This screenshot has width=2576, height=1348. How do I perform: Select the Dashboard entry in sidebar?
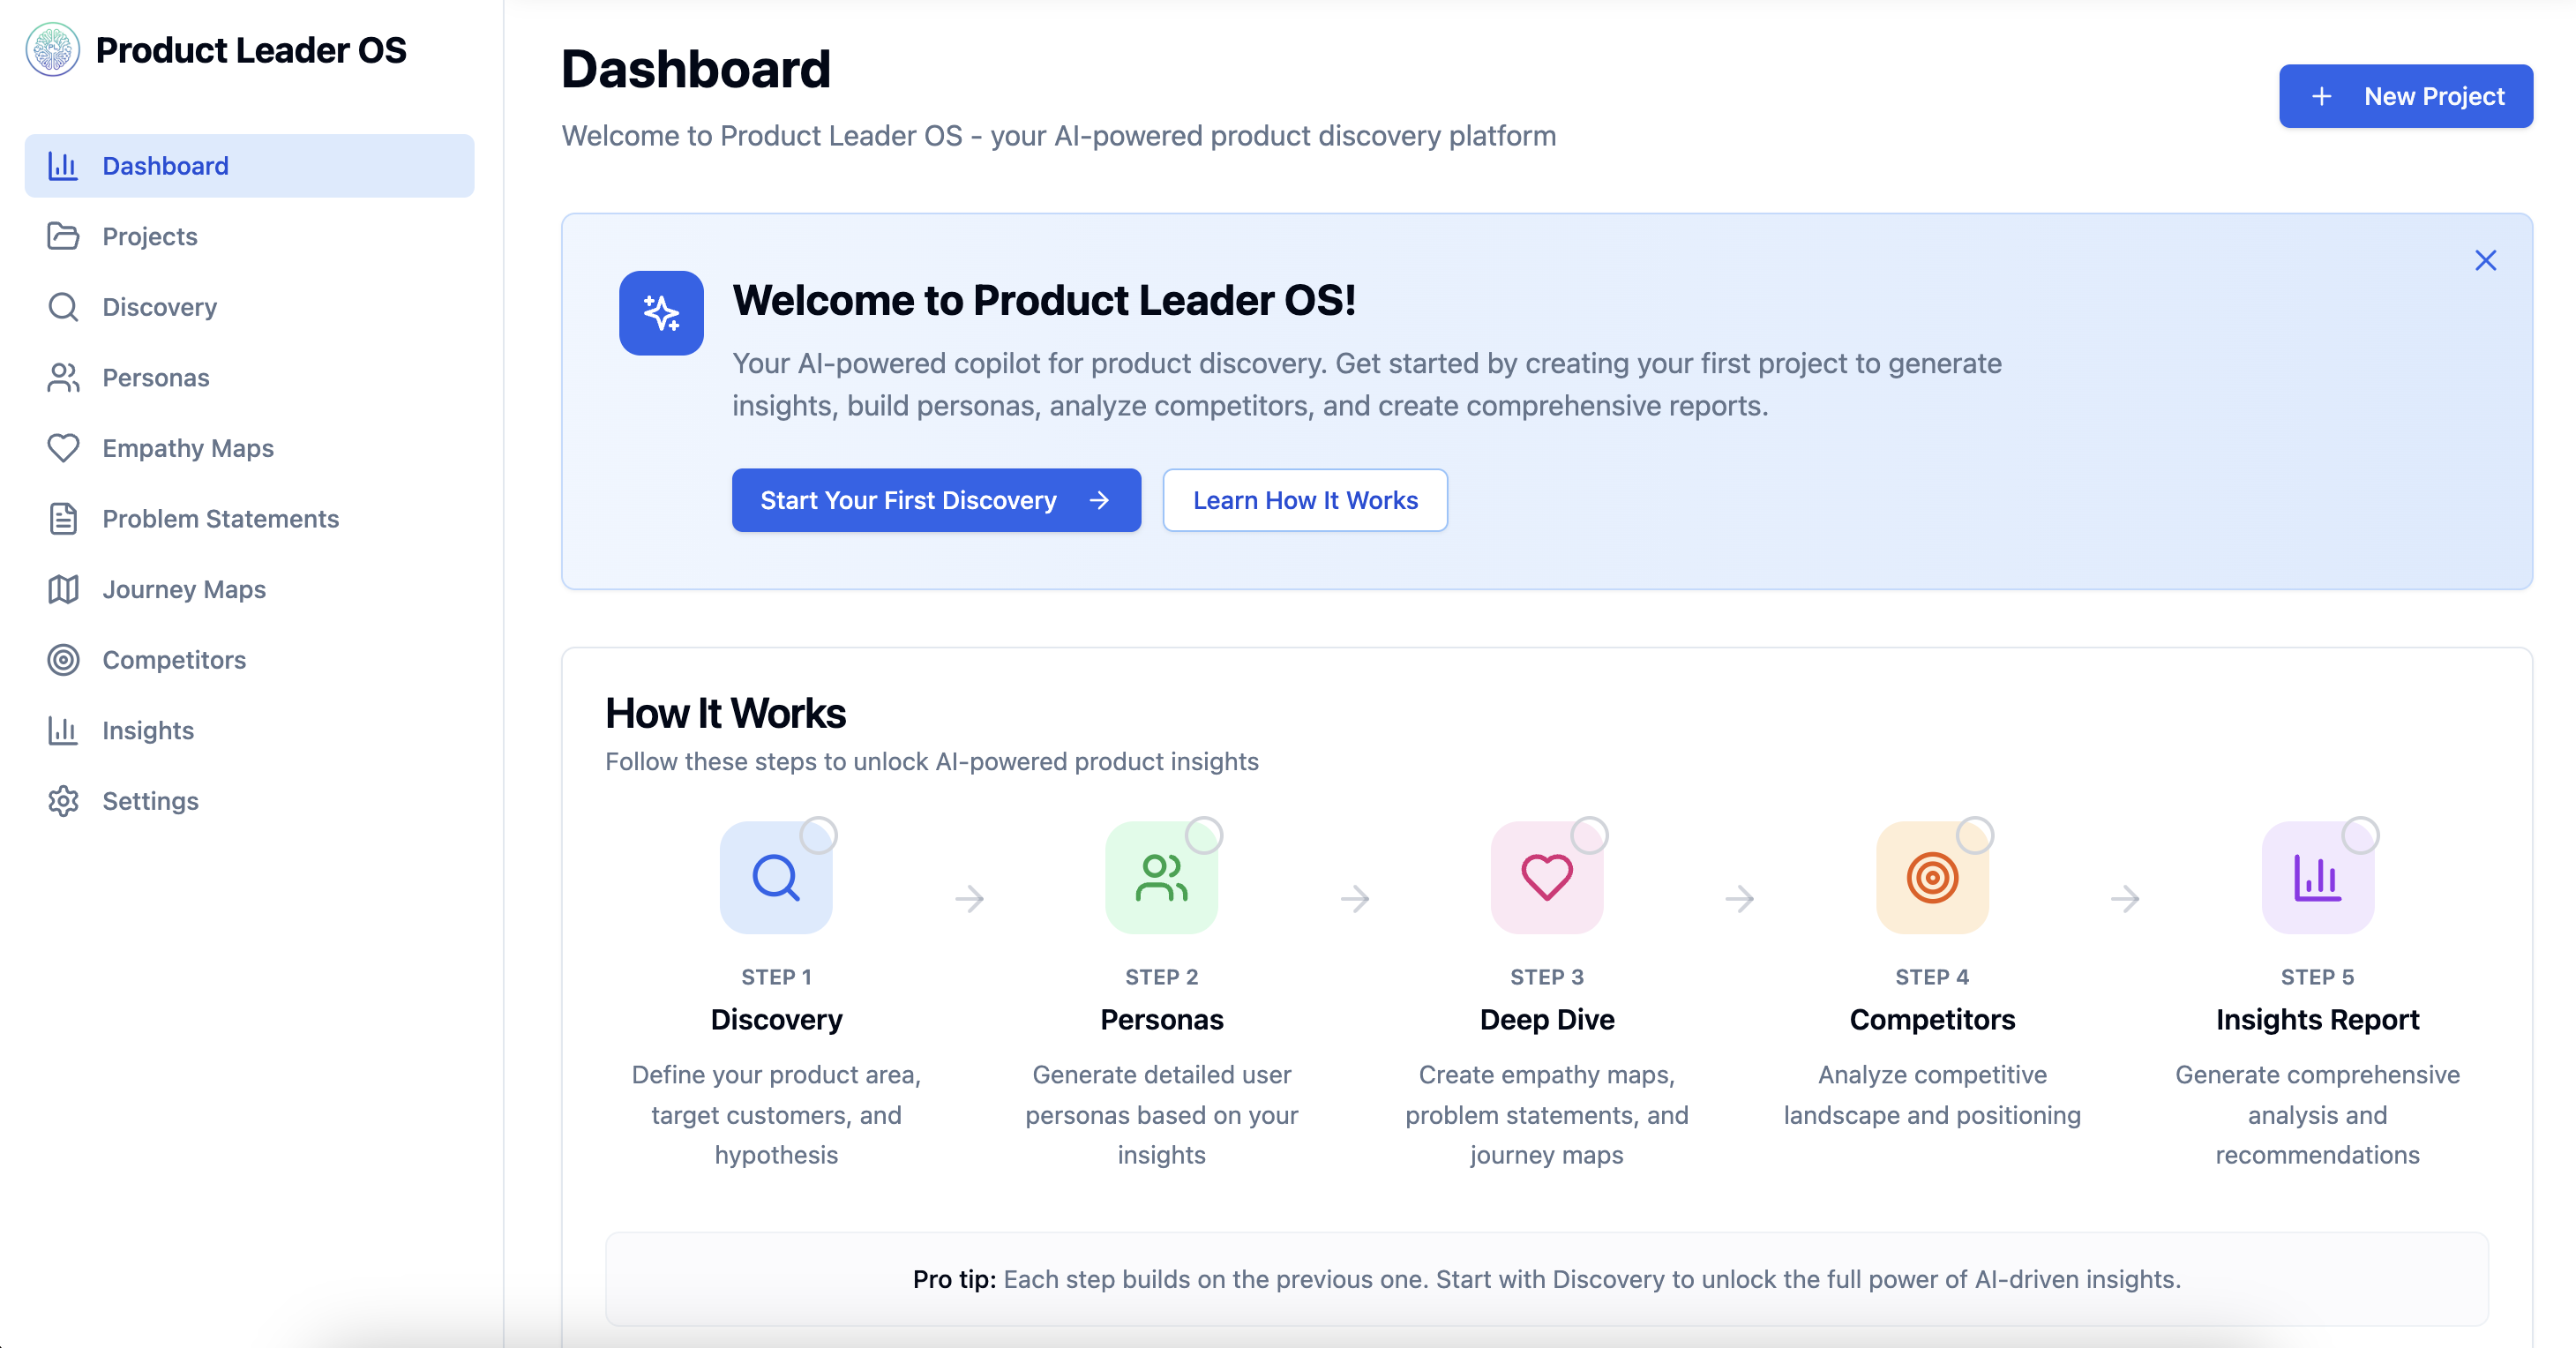(165, 166)
